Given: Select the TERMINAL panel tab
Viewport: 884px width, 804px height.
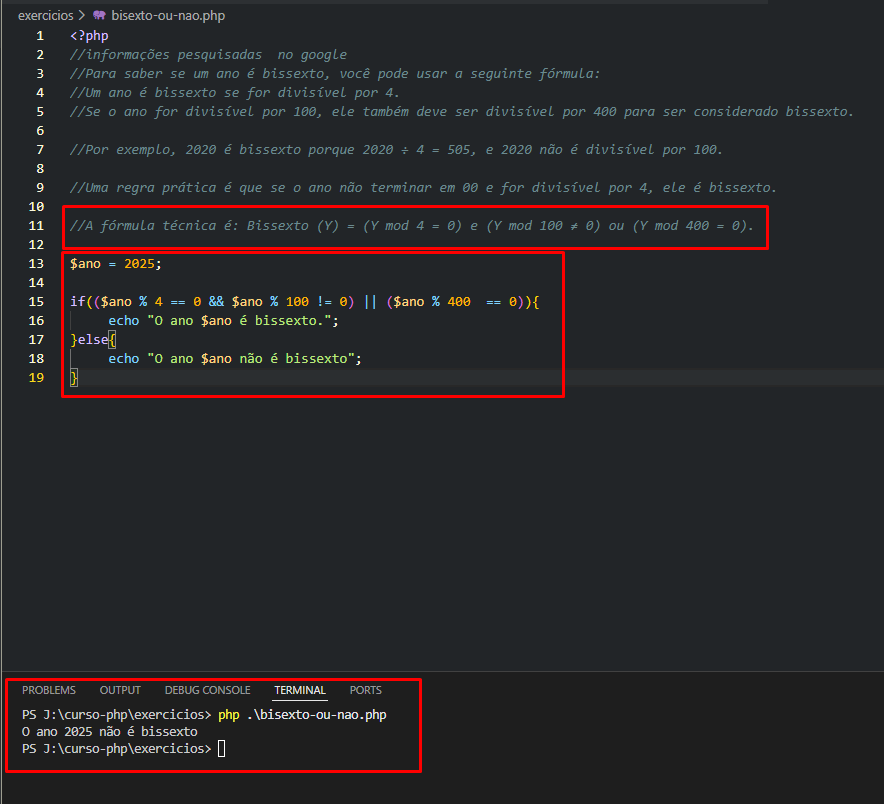Looking at the screenshot, I should [300, 690].
